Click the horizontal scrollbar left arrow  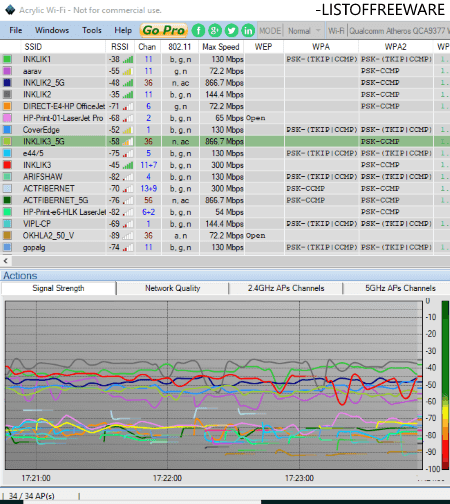(x=5, y=261)
